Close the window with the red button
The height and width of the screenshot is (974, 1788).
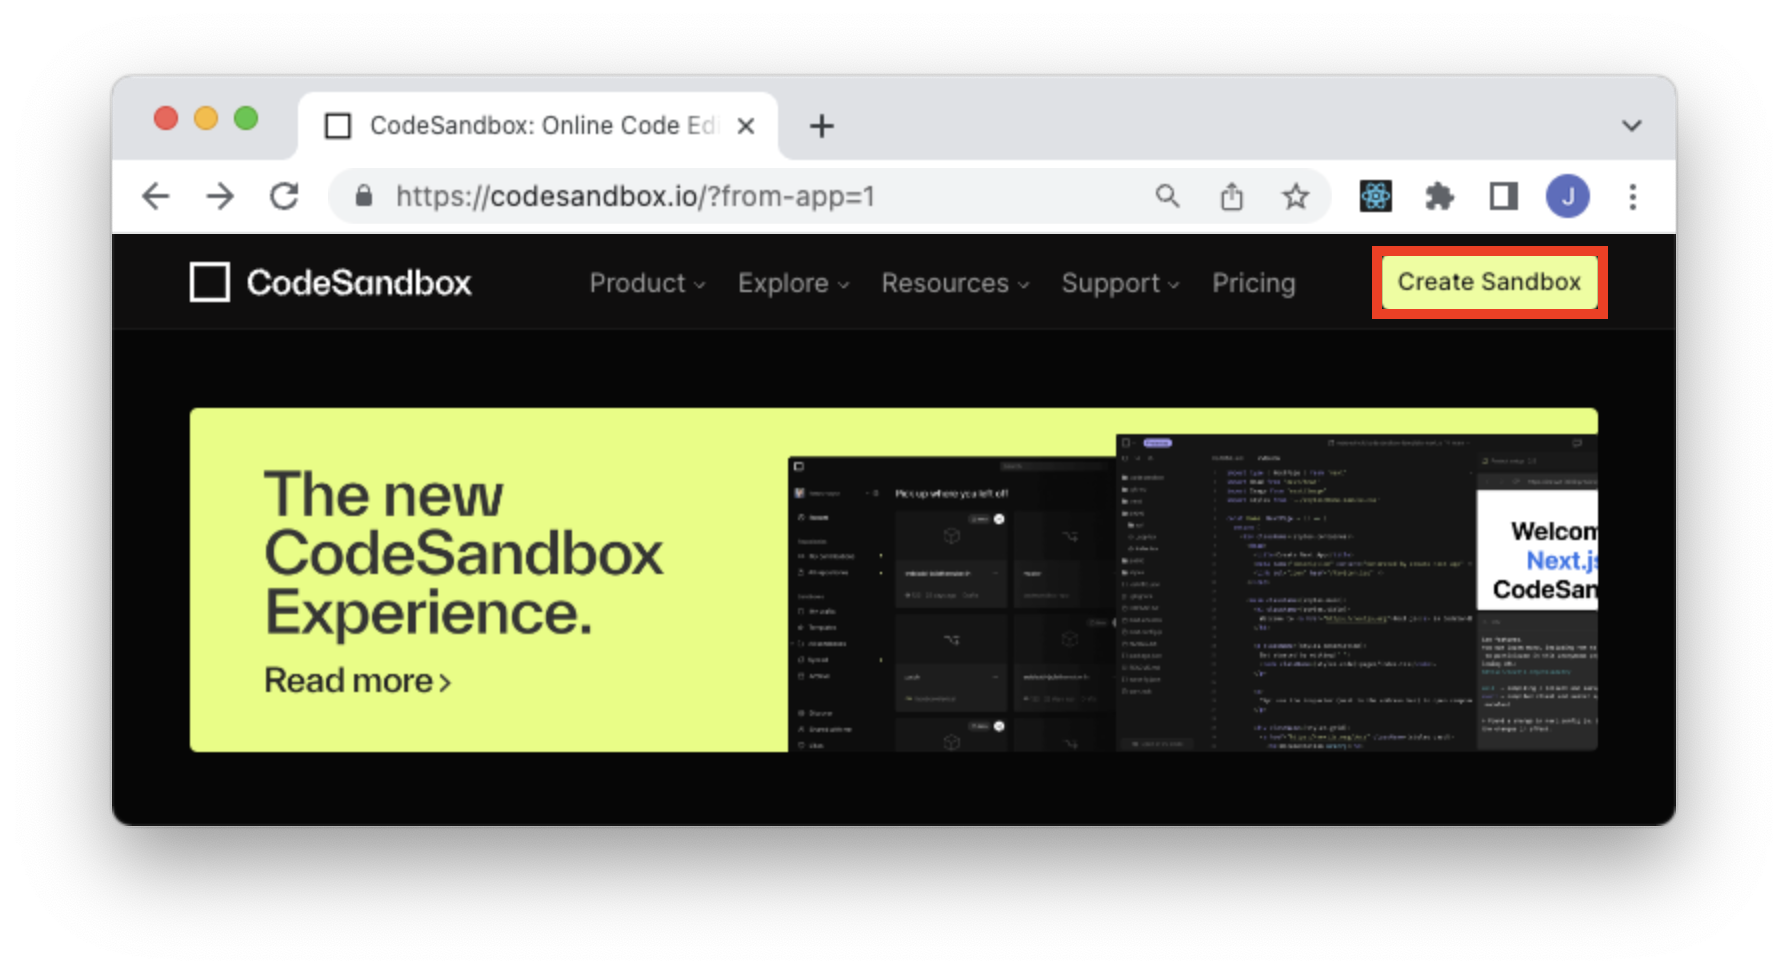(x=166, y=119)
